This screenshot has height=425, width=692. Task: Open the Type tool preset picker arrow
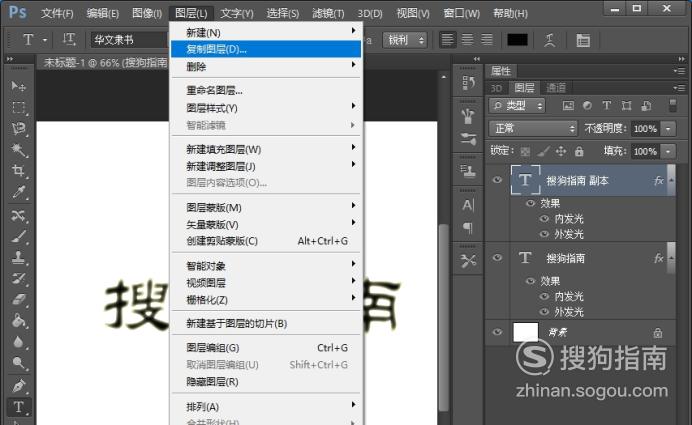point(45,40)
